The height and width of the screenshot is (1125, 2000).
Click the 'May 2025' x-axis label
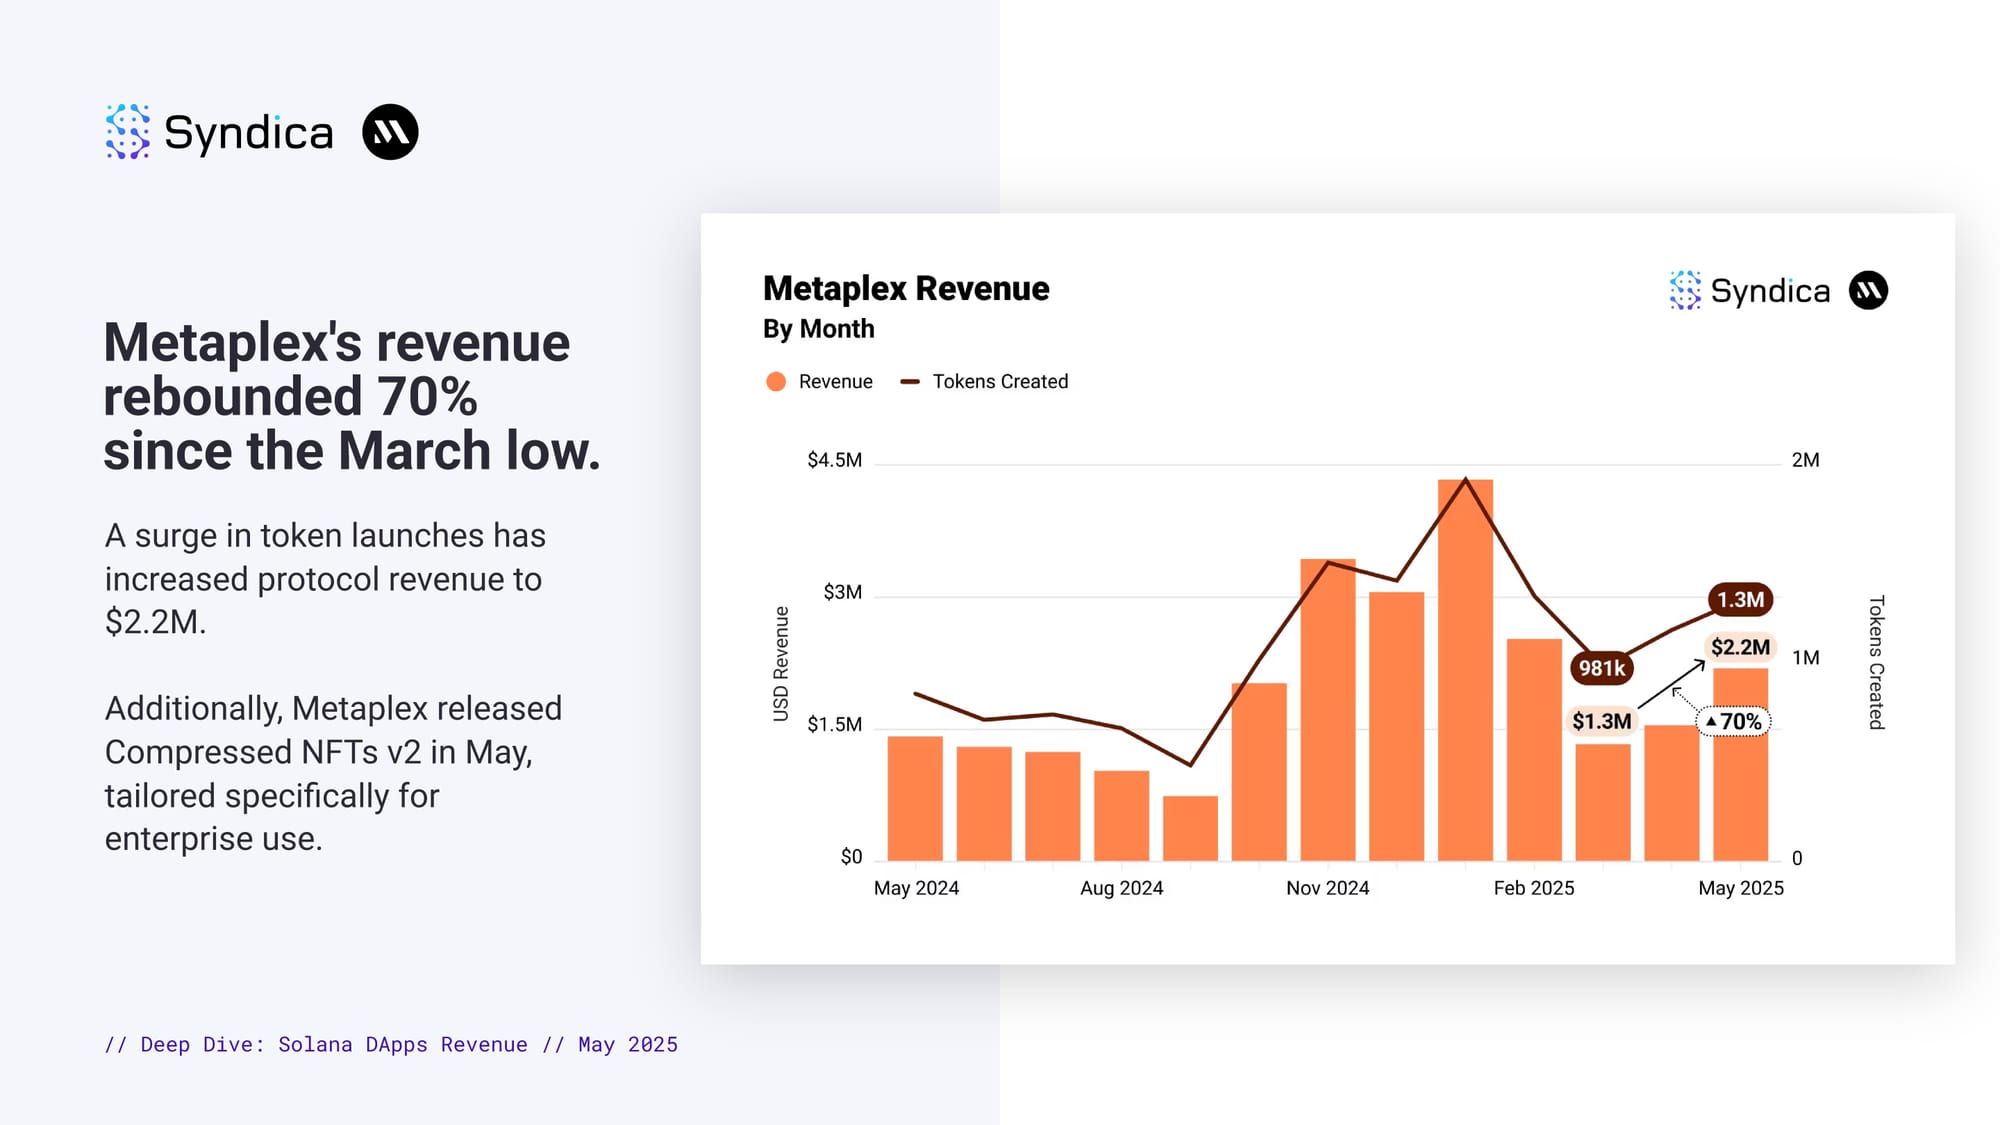pyautogui.click(x=1740, y=888)
